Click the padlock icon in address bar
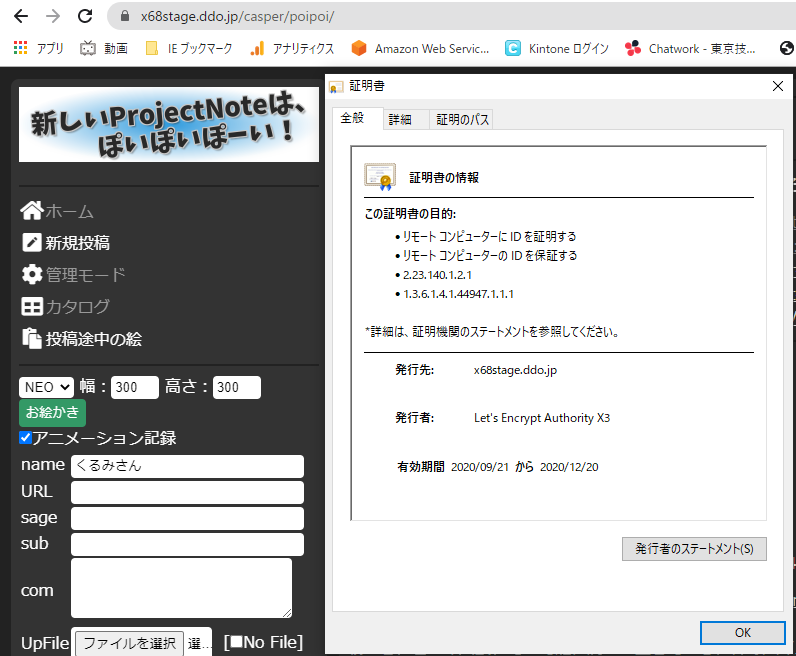Viewport: 796px width, 656px height. [125, 16]
